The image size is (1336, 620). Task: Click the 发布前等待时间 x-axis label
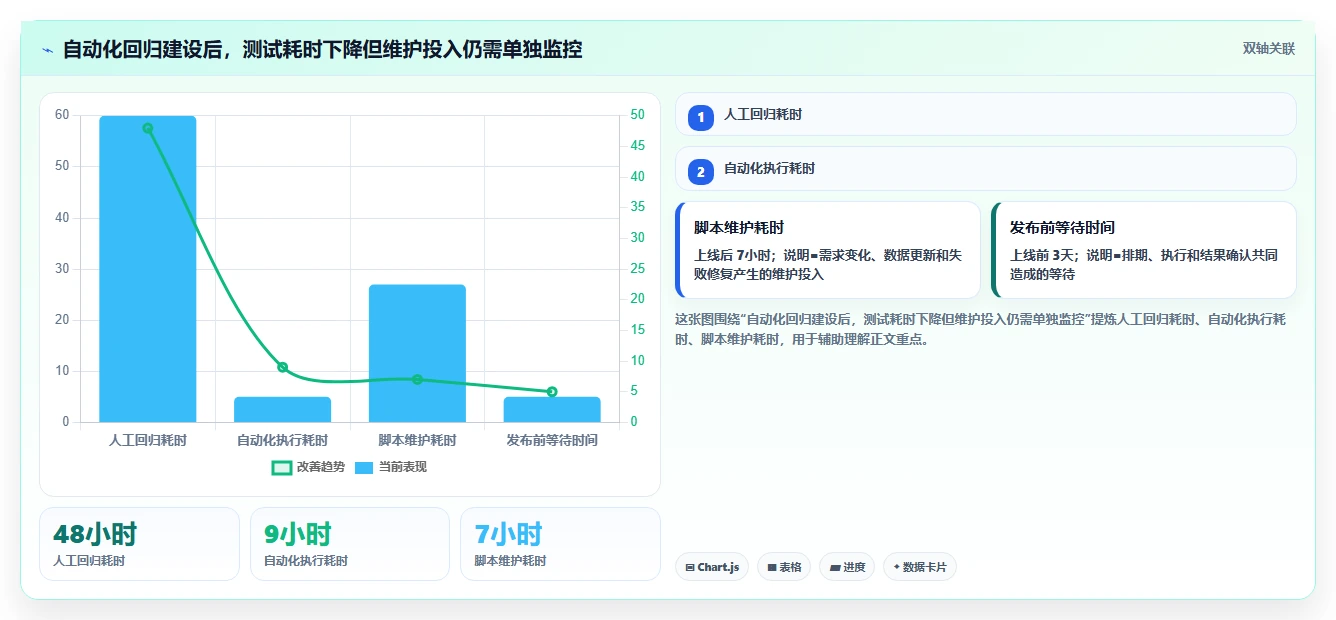[552, 440]
